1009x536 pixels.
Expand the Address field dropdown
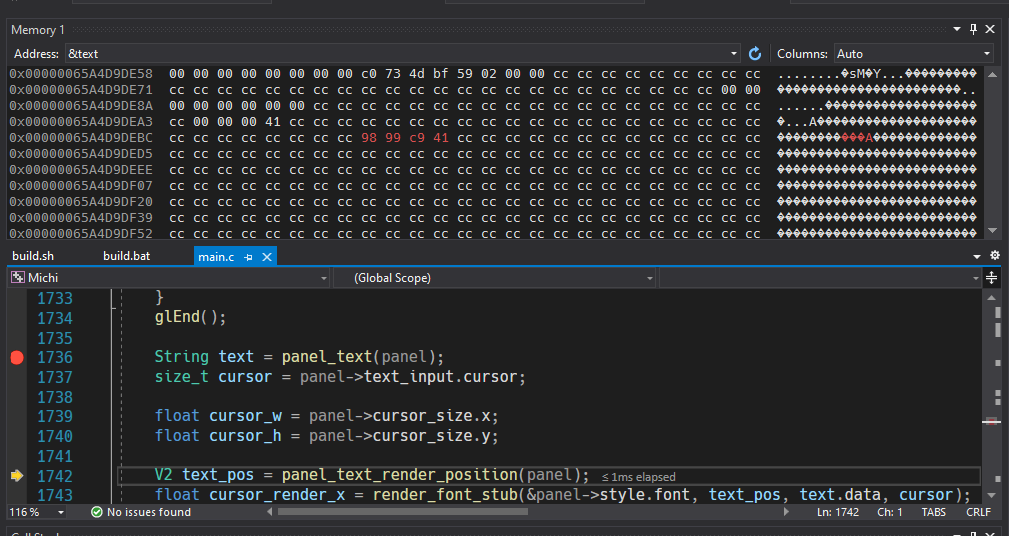pyautogui.click(x=734, y=53)
